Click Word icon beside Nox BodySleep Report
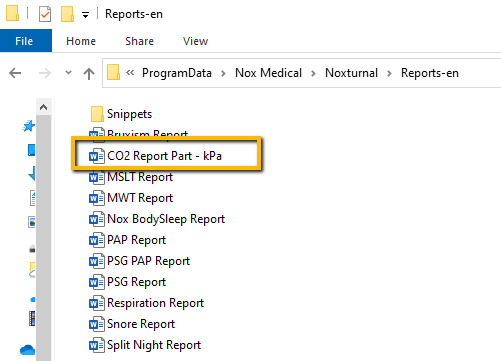 click(97, 219)
